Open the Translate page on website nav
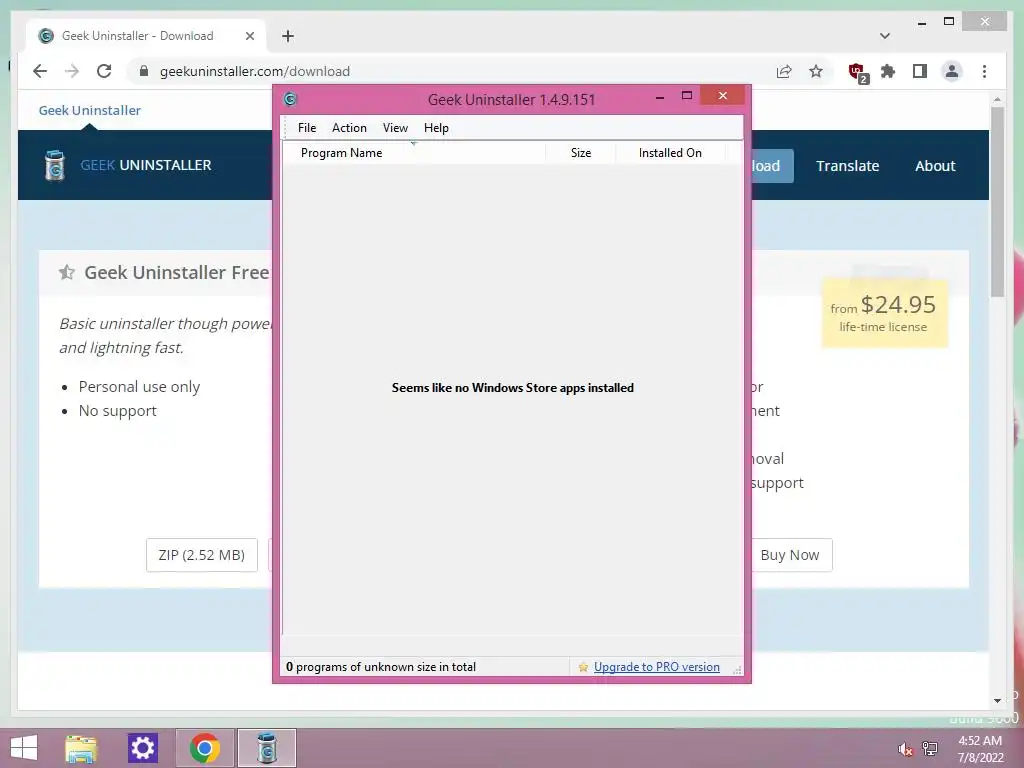The height and width of the screenshot is (768, 1024). click(x=847, y=166)
